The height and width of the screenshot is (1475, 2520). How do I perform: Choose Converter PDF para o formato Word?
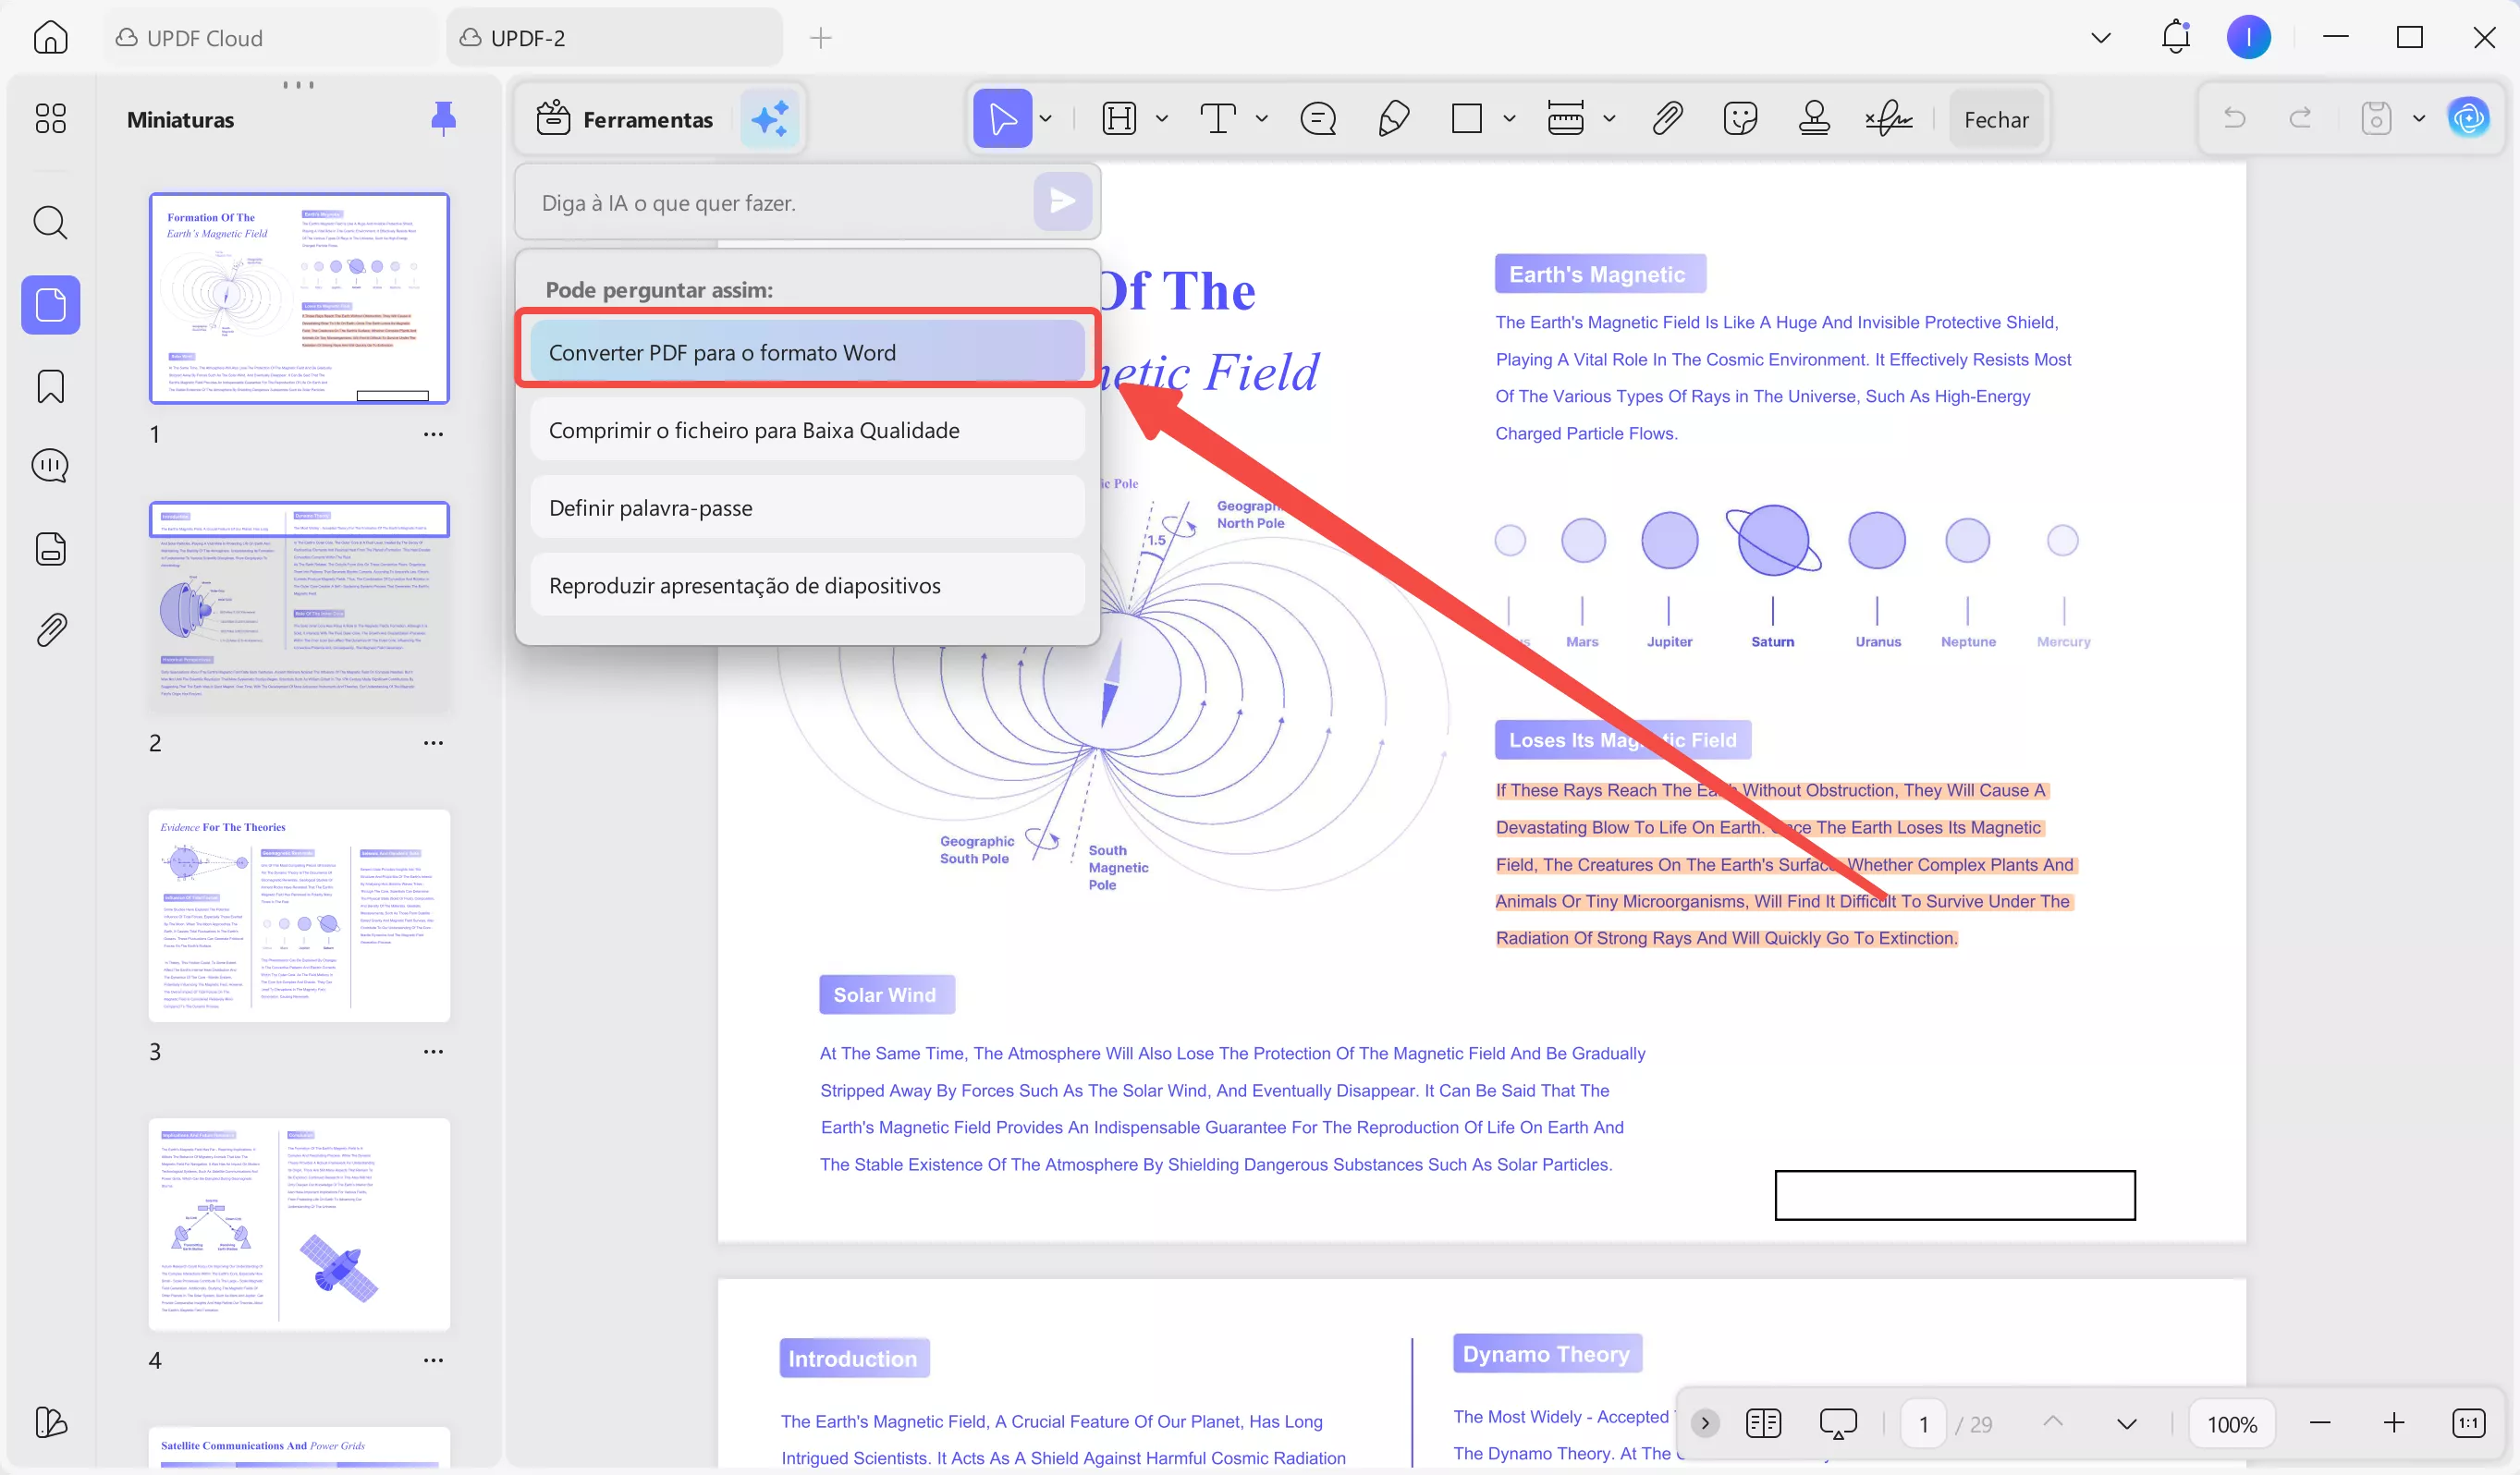click(x=807, y=351)
